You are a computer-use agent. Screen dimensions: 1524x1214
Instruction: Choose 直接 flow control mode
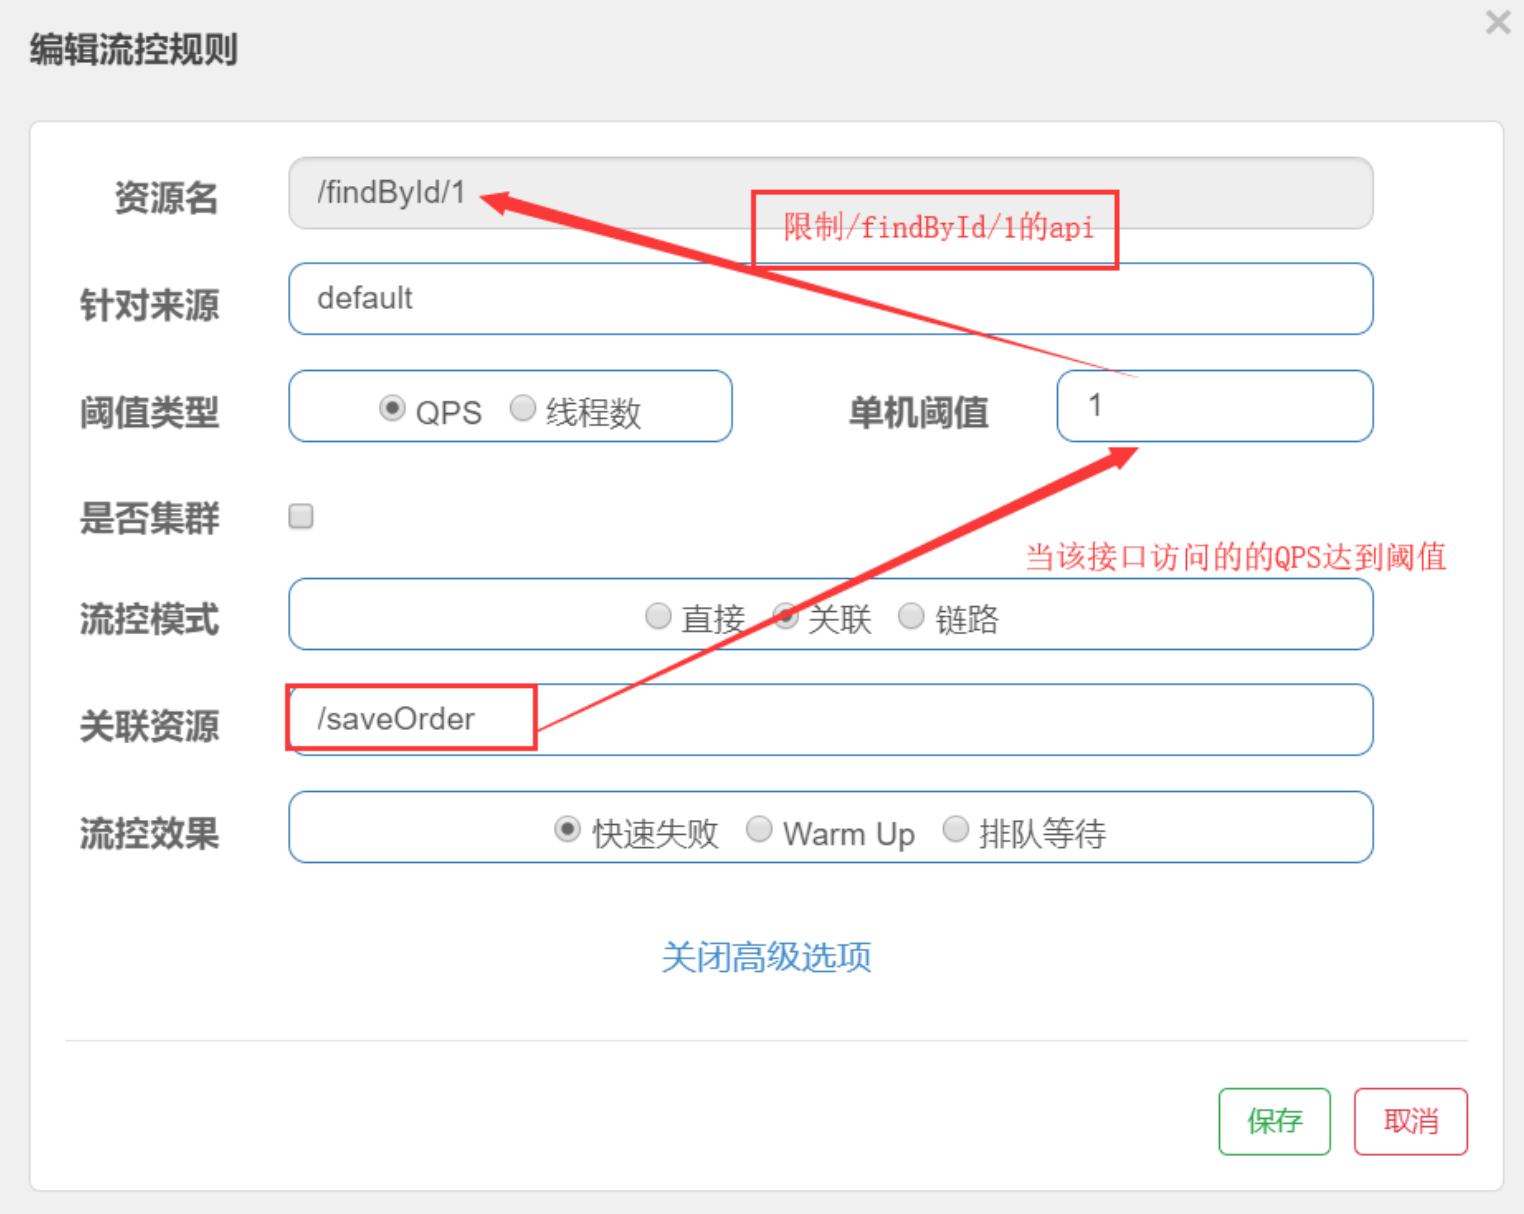tap(658, 616)
